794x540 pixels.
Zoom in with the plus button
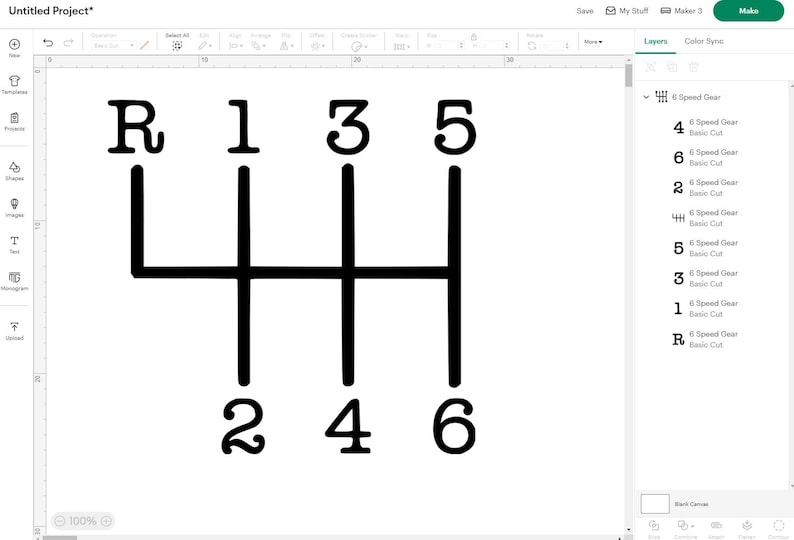coord(106,521)
